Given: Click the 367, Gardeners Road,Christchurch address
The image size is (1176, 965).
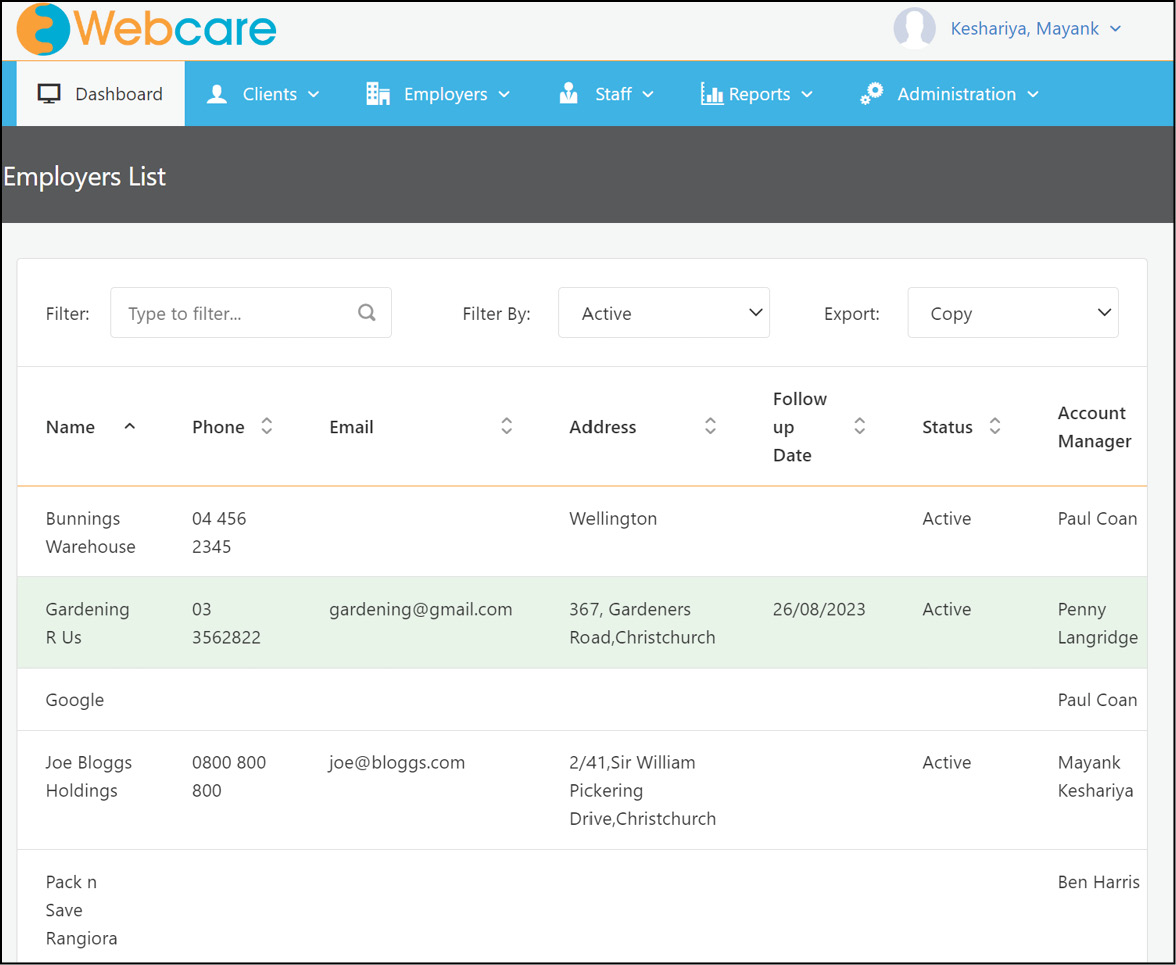Looking at the screenshot, I should coord(642,623).
